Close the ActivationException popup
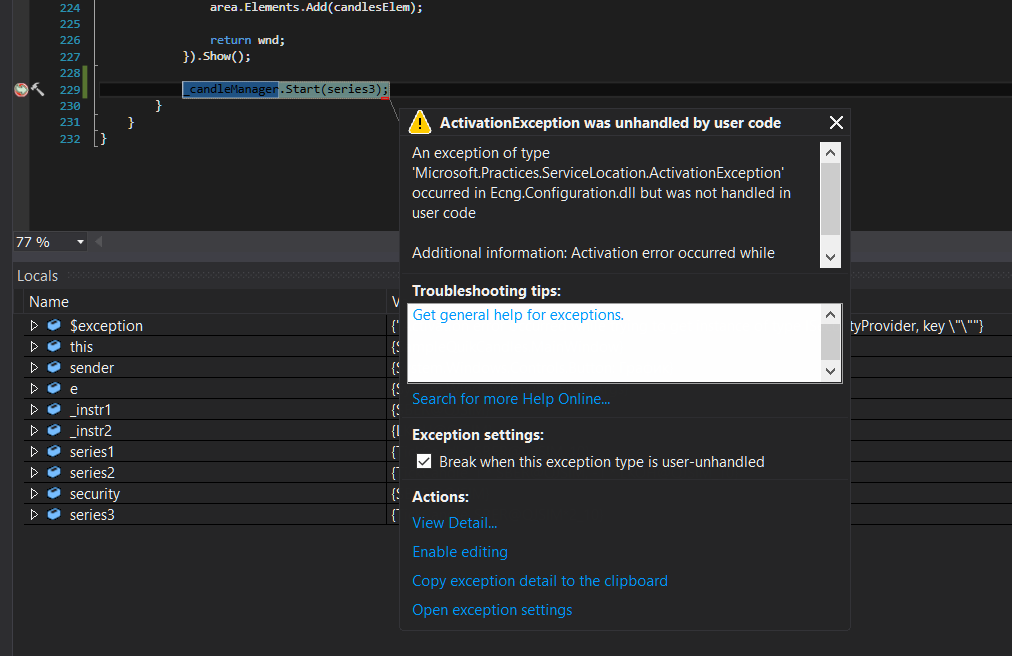Screen dimensions: 1012x656 (836, 123)
